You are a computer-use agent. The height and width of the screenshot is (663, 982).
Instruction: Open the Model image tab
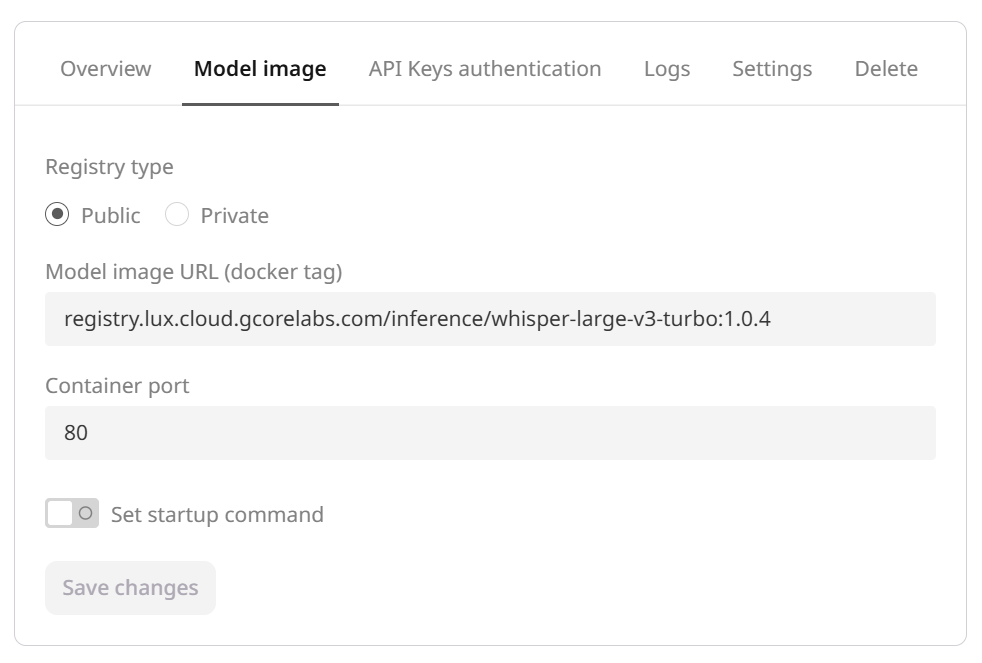point(259,68)
